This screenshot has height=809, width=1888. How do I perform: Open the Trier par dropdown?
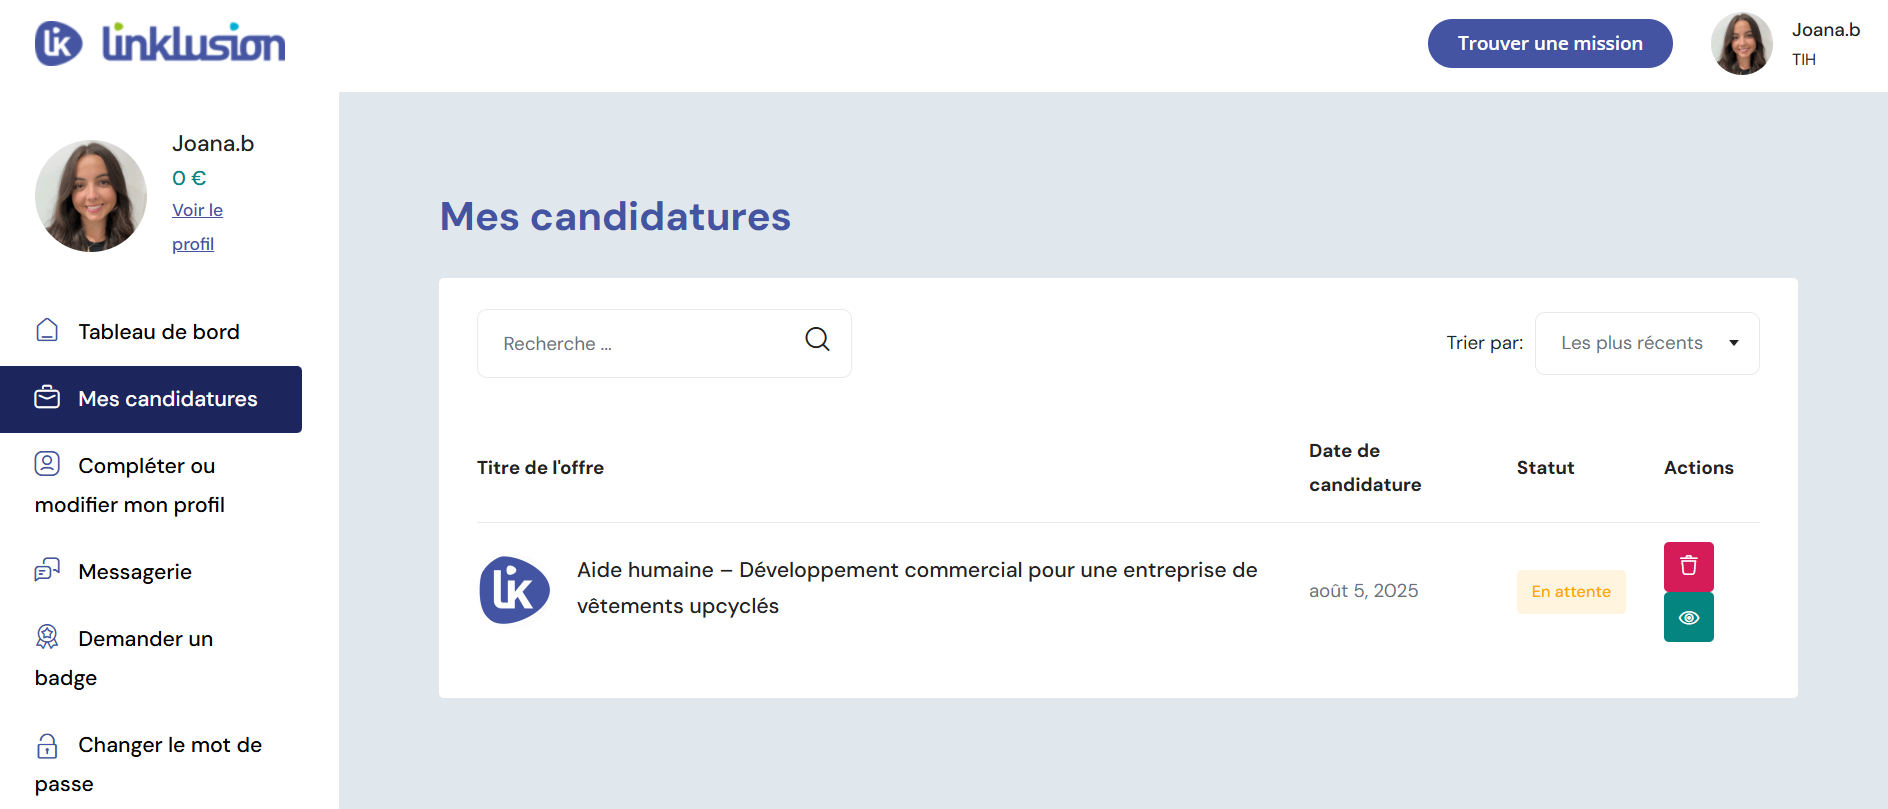point(1647,343)
